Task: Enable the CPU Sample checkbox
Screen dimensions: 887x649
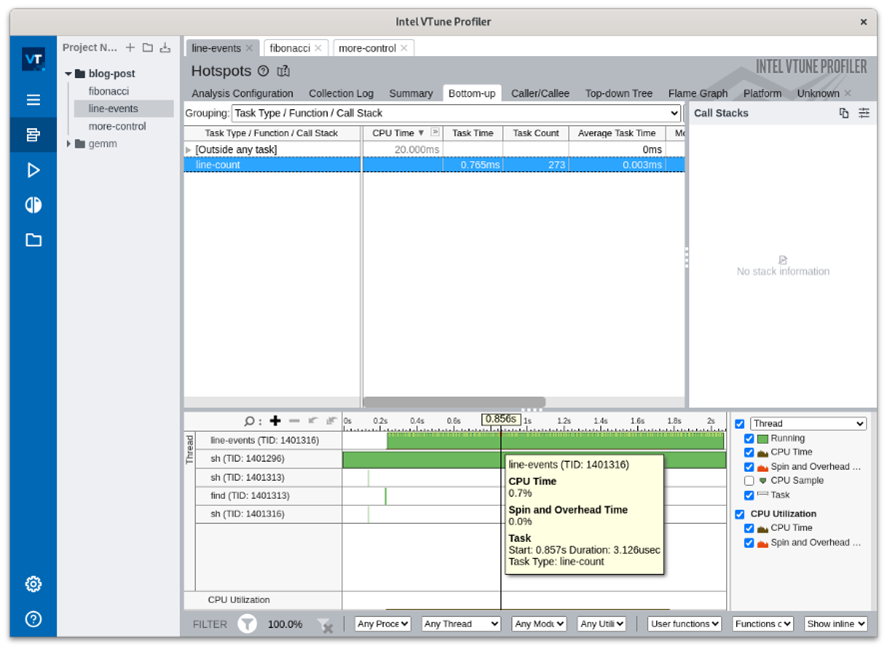Action: [749, 481]
